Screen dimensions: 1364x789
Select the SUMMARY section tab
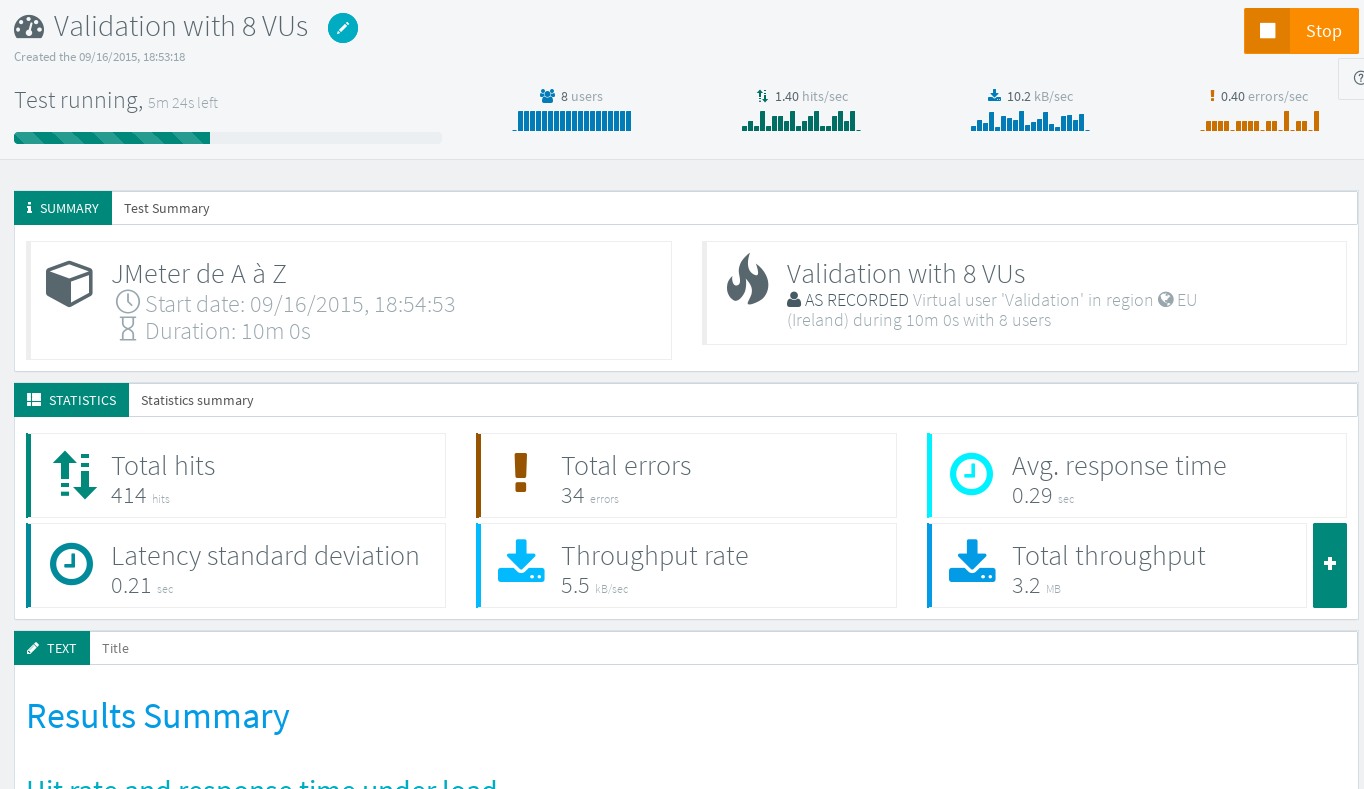(63, 208)
